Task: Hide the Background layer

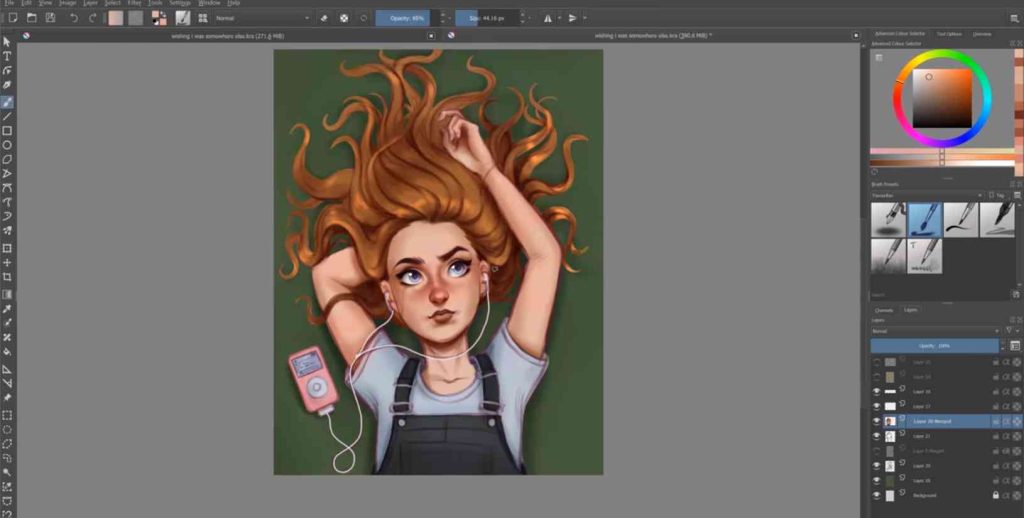Action: coord(876,496)
